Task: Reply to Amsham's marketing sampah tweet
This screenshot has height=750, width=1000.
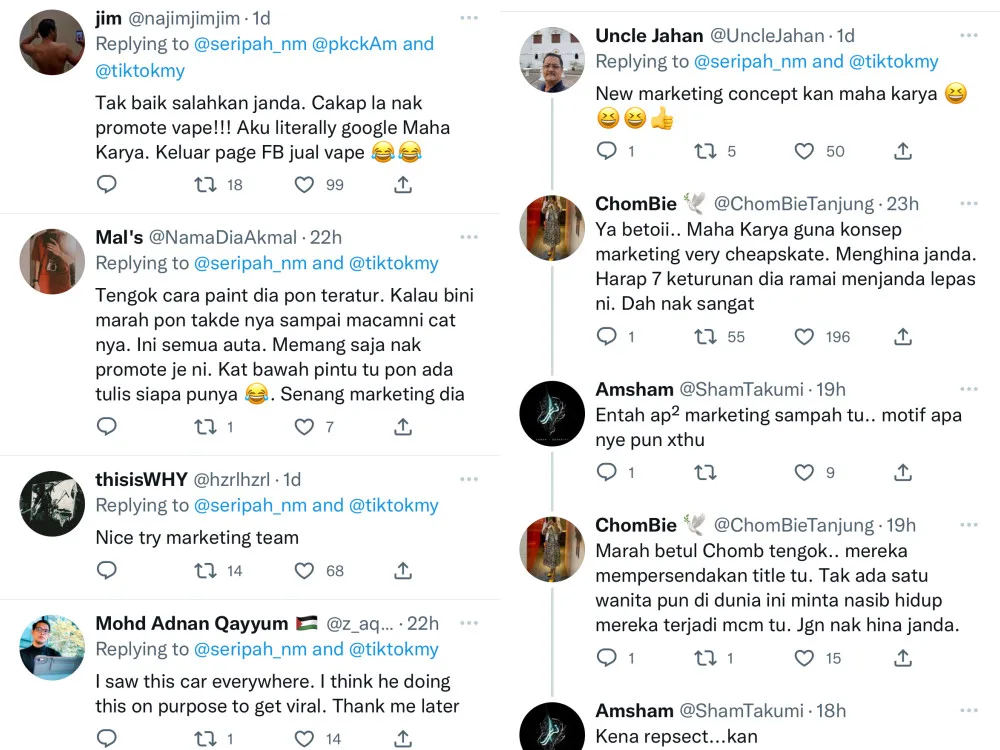Action: point(606,473)
